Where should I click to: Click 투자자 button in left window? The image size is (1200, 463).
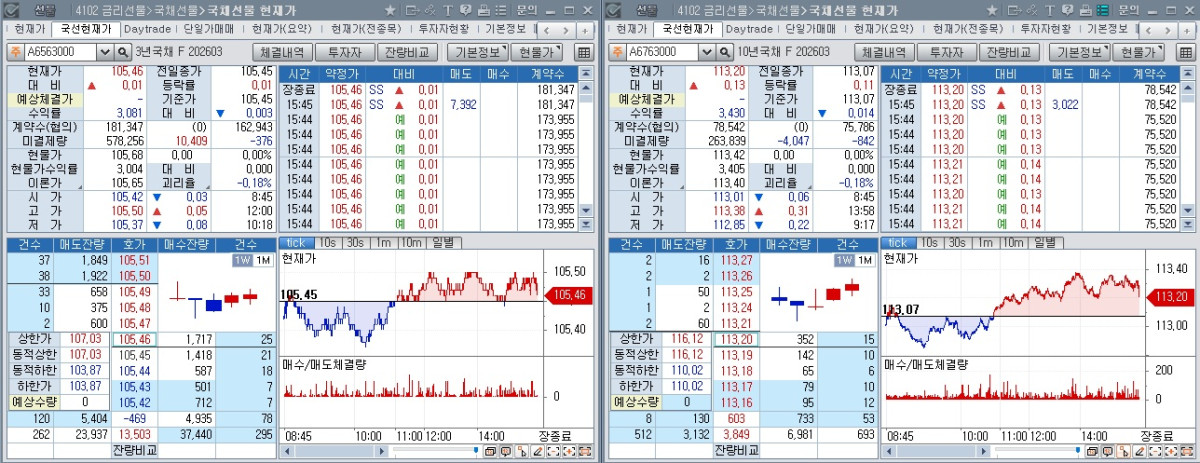coord(345,52)
